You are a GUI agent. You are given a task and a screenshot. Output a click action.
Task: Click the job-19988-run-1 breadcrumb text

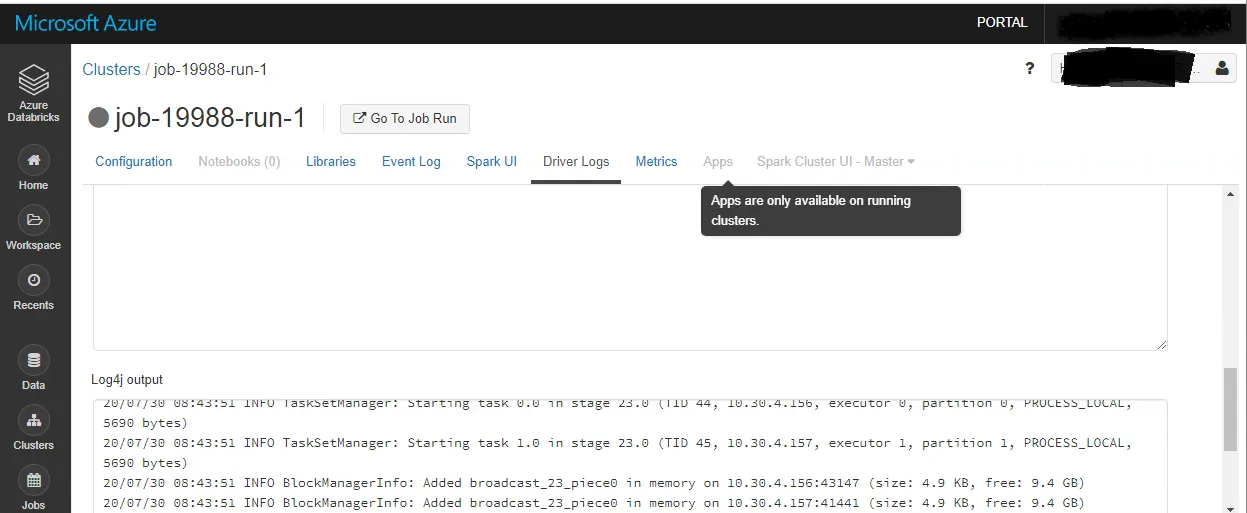(210, 69)
